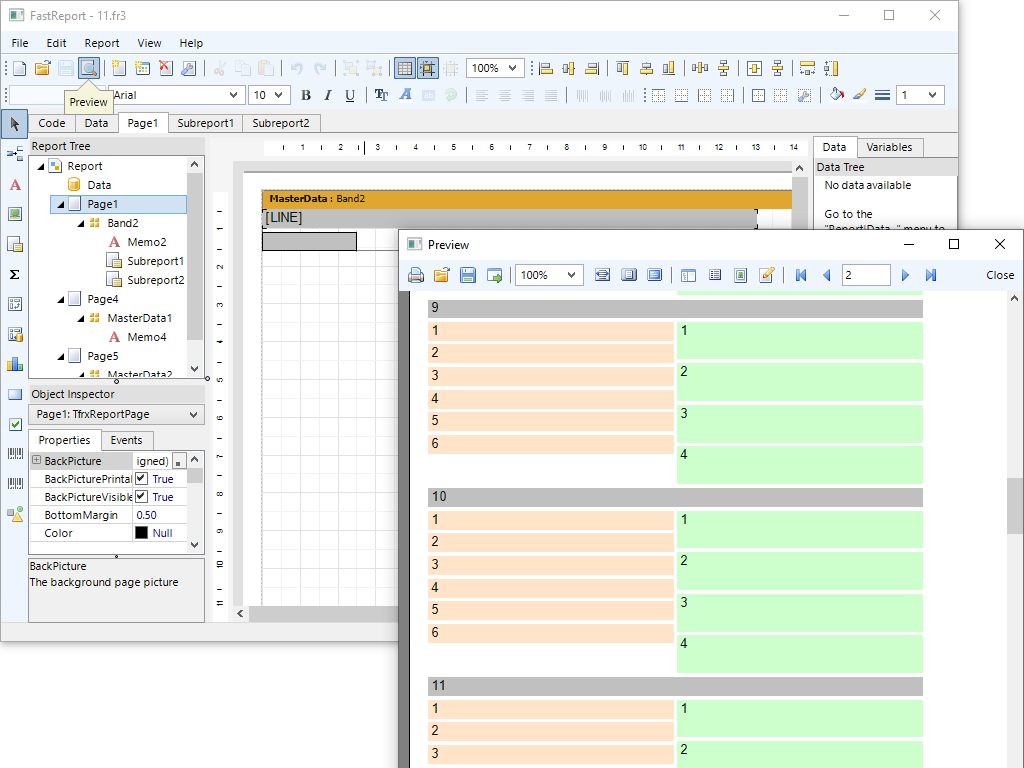The image size is (1024, 768).
Task: Toggle the BackPictureVisible checkbox
Action: [142, 497]
